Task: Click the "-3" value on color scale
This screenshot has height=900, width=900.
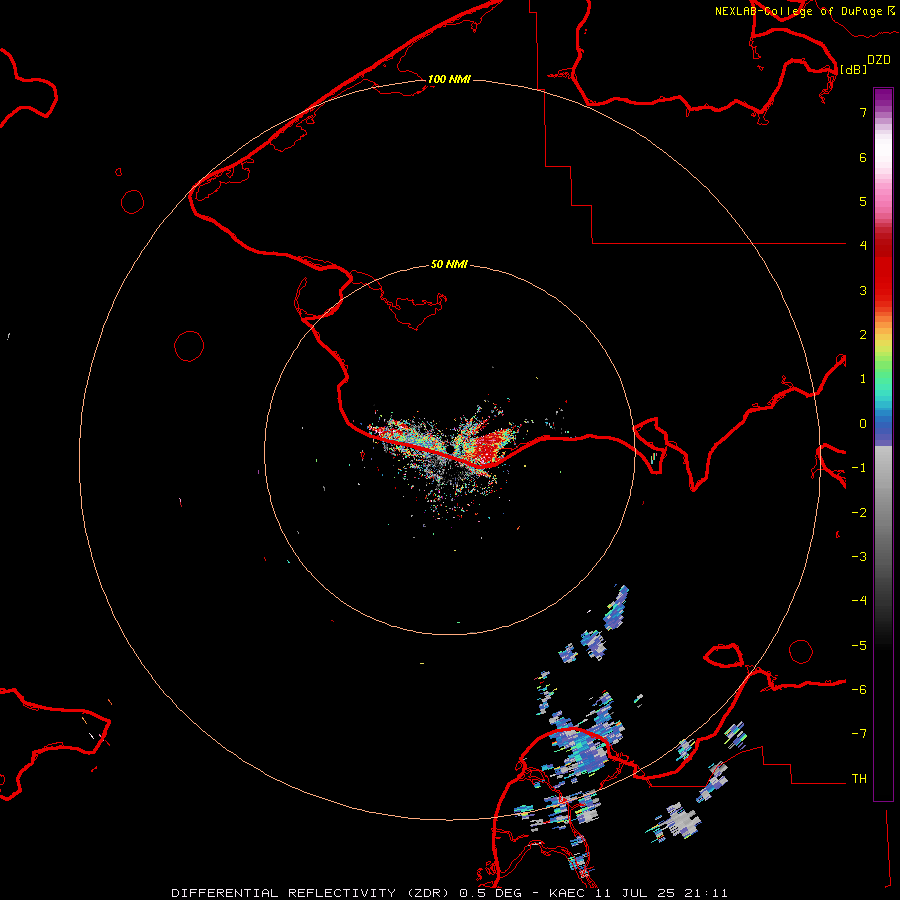Action: pyautogui.click(x=859, y=557)
